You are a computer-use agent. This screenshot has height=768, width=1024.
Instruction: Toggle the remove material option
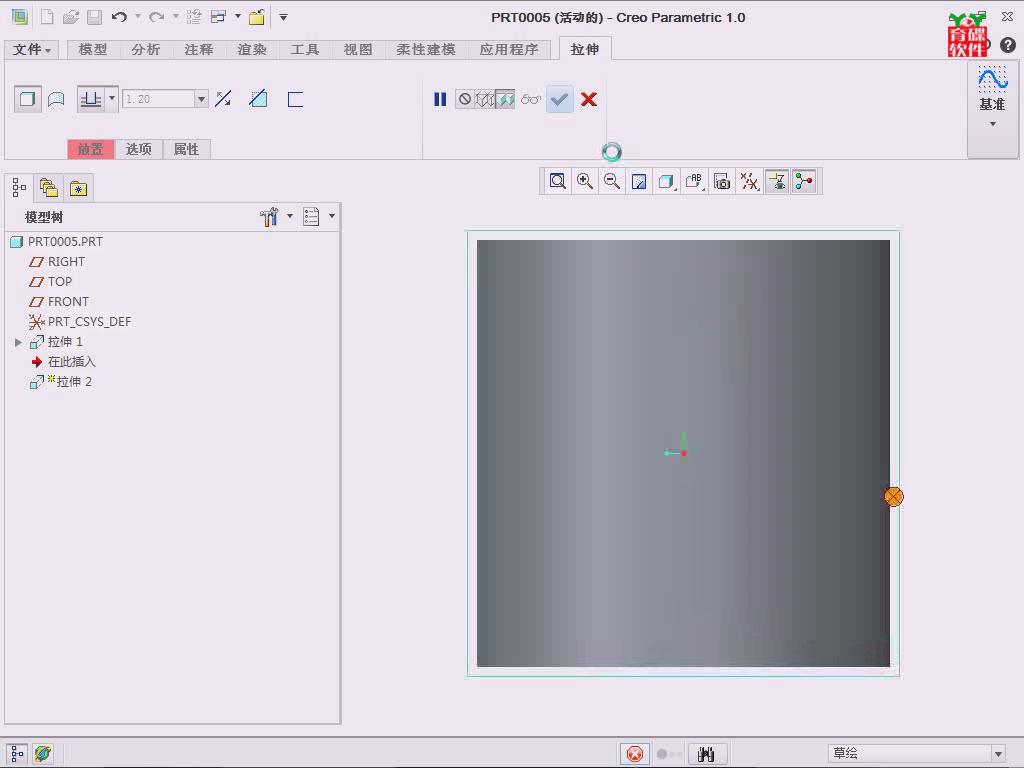(259, 99)
